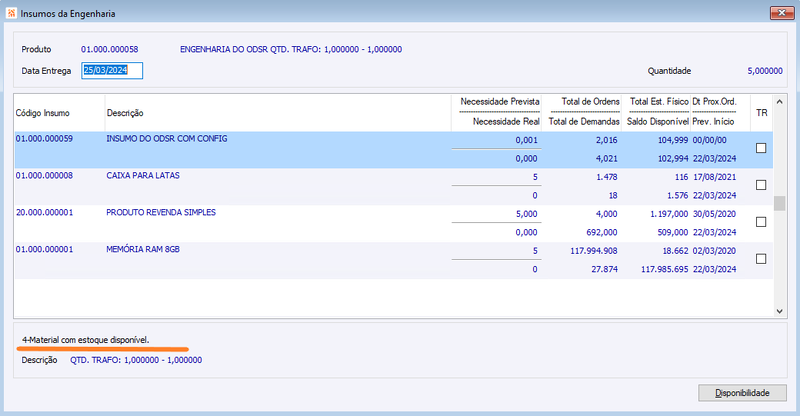The width and height of the screenshot is (800, 416).
Task: Tick TR checkbox for PRODUTO REVENDA SIMPLES
Action: 761,222
